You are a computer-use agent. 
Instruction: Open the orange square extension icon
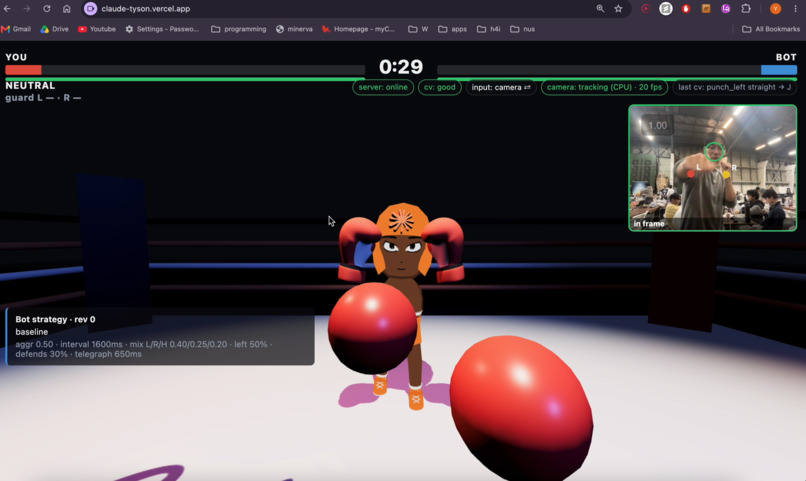[x=706, y=9]
